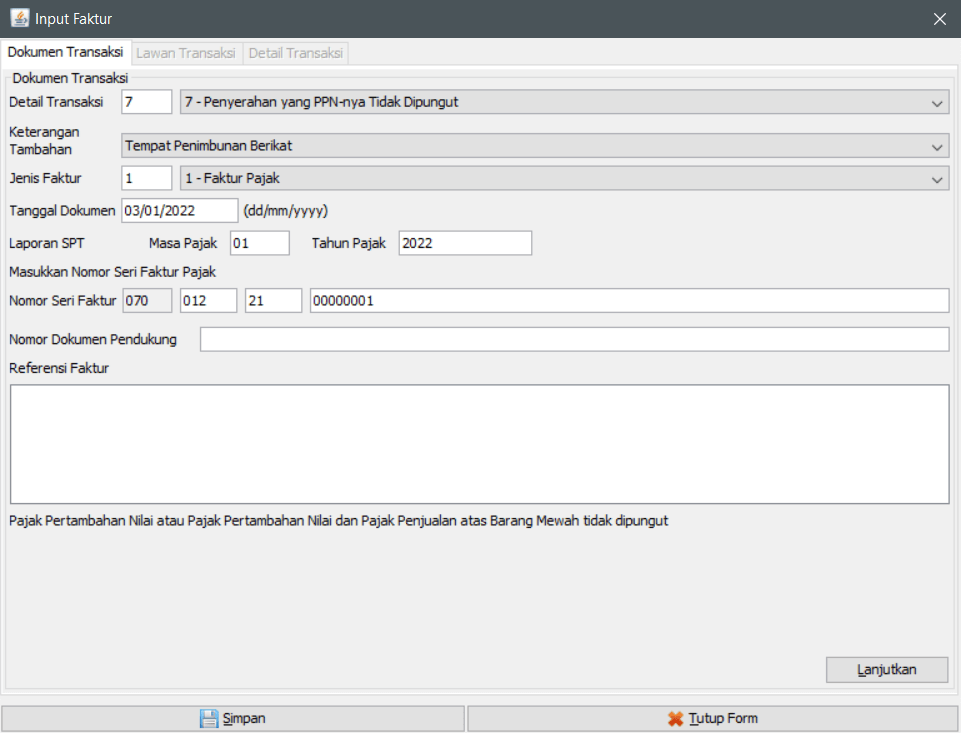Viewport: 961px width, 733px height.
Task: Click the Java app icon in title bar
Action: [x=20, y=18]
